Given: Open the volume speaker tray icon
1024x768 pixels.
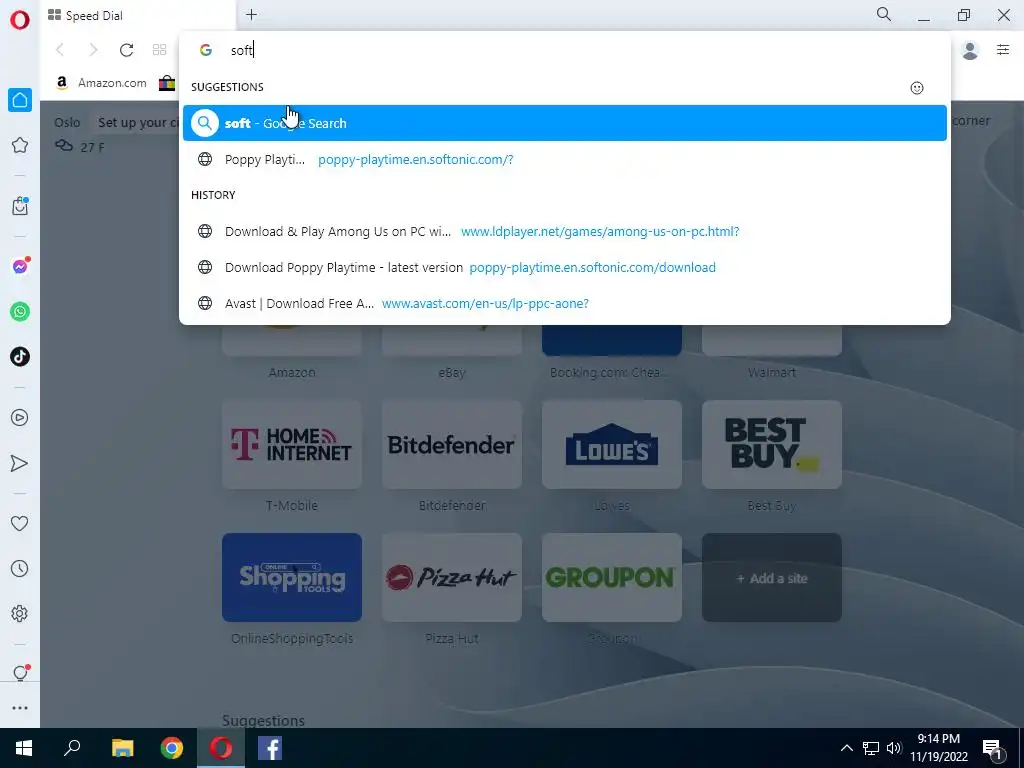Looking at the screenshot, I should pos(894,748).
